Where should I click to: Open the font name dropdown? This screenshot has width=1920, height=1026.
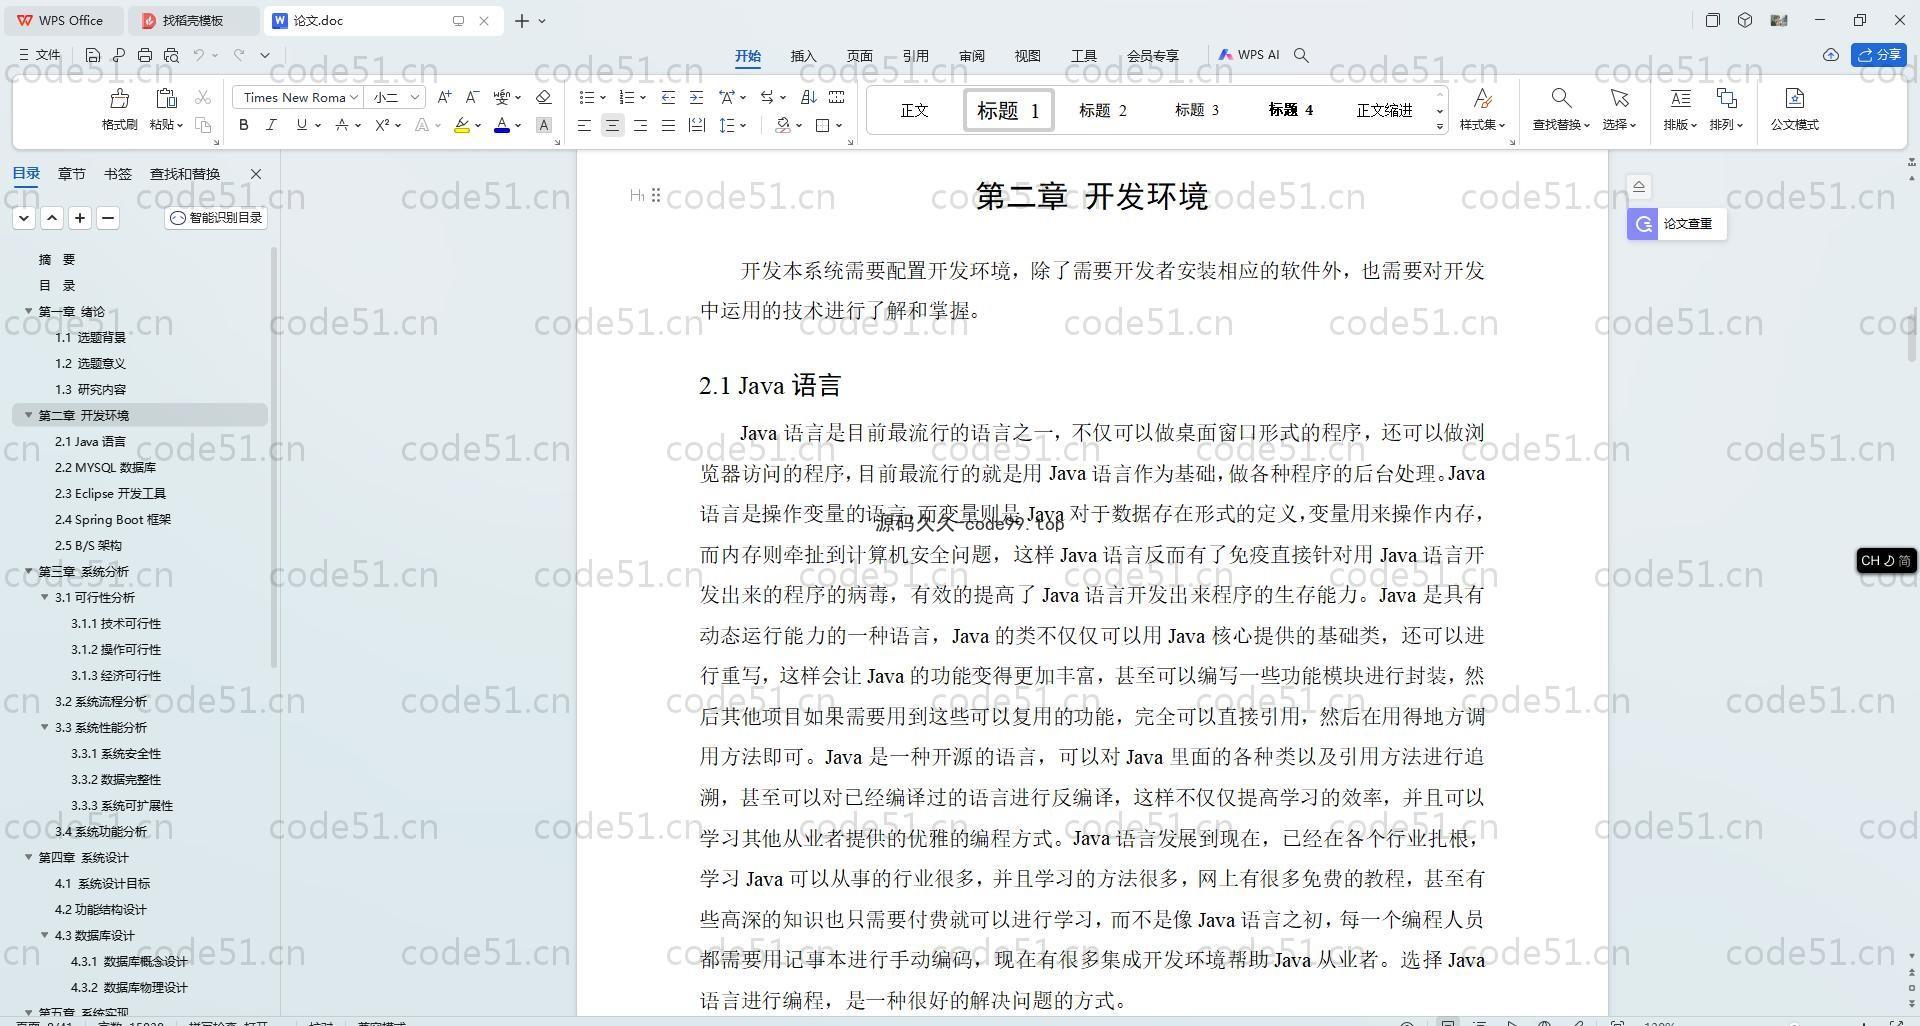[x=297, y=97]
